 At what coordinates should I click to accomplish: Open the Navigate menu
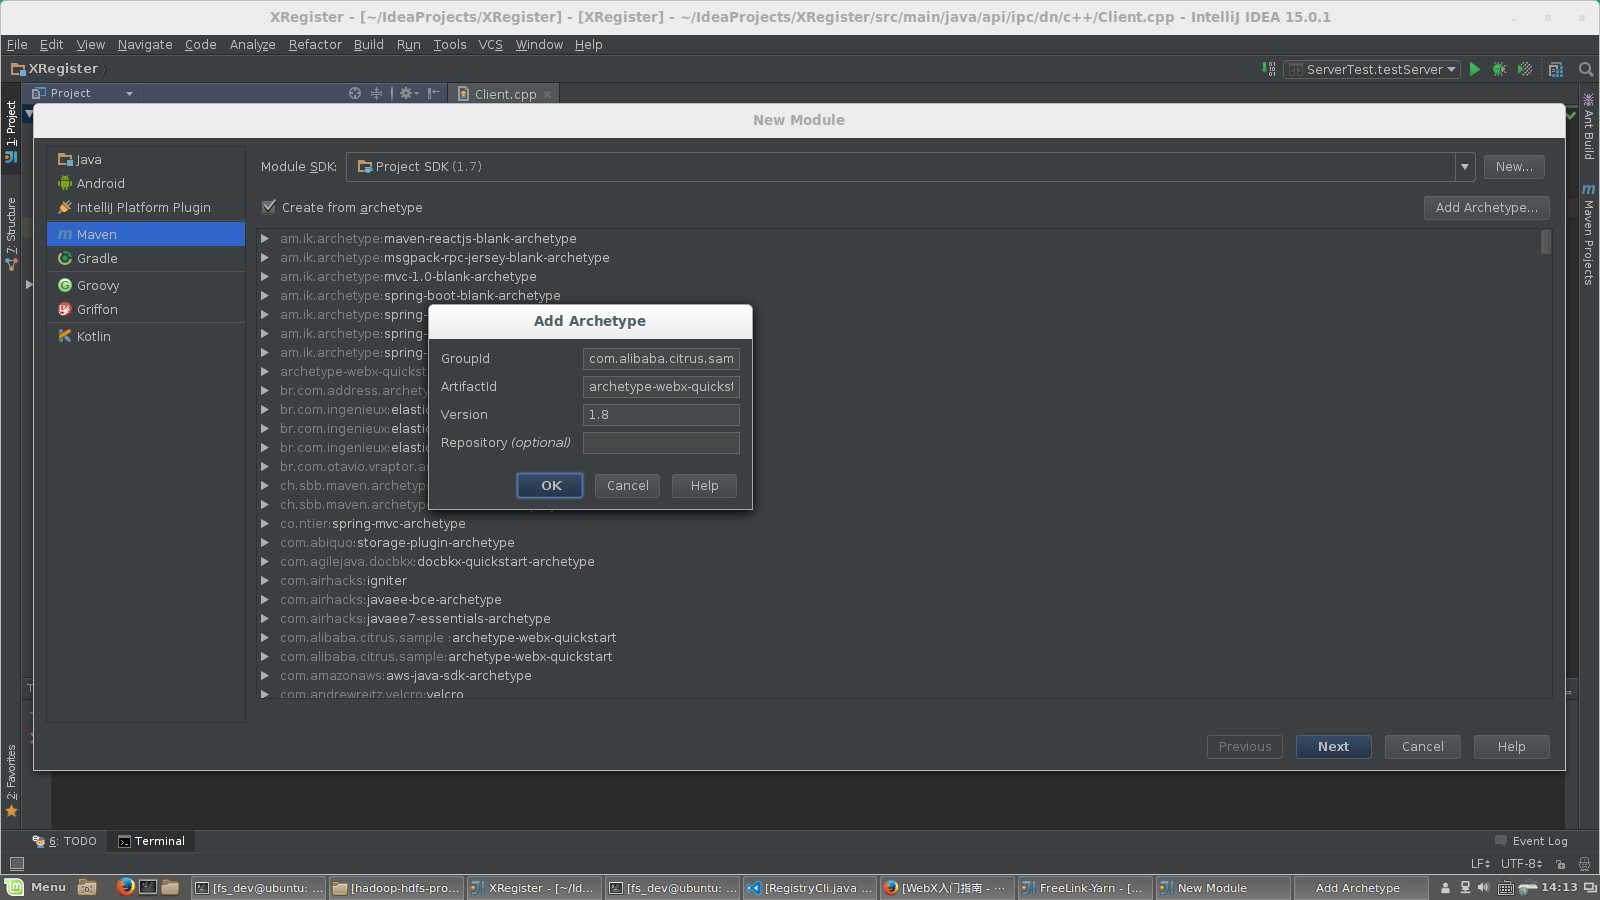(x=145, y=45)
